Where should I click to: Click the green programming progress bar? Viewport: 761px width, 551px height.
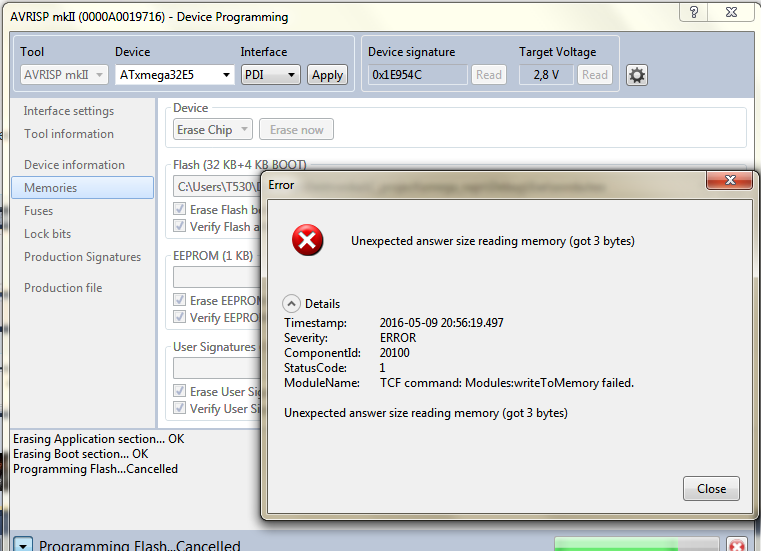636,544
